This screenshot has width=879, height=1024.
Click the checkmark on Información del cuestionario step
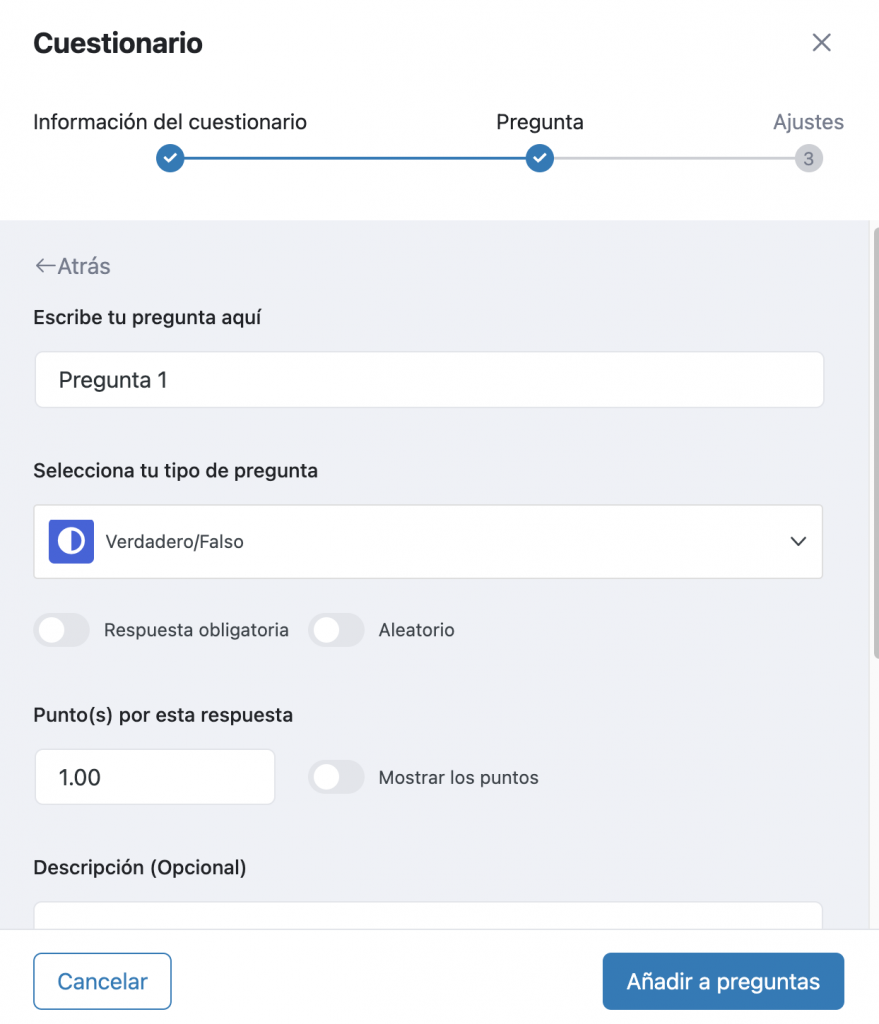169,158
